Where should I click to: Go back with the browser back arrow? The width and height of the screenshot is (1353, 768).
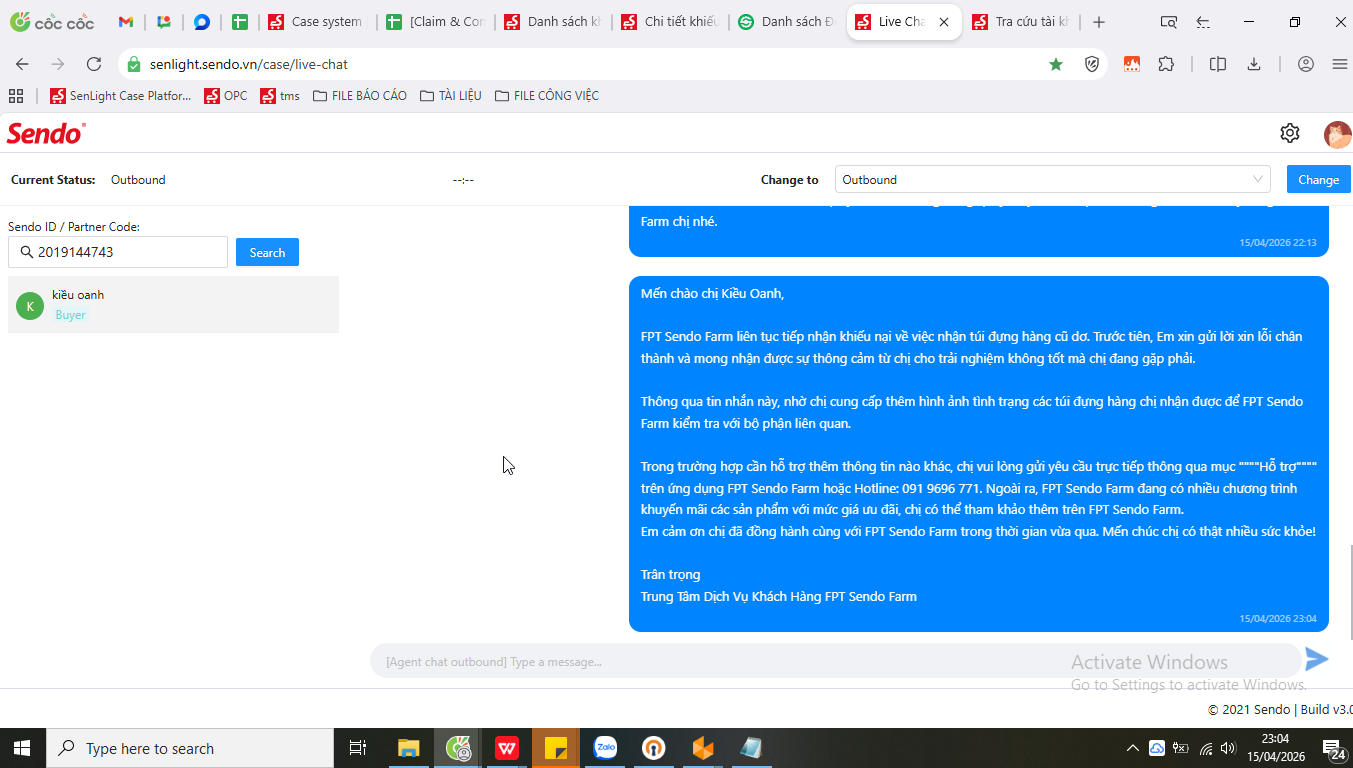pyautogui.click(x=22, y=64)
